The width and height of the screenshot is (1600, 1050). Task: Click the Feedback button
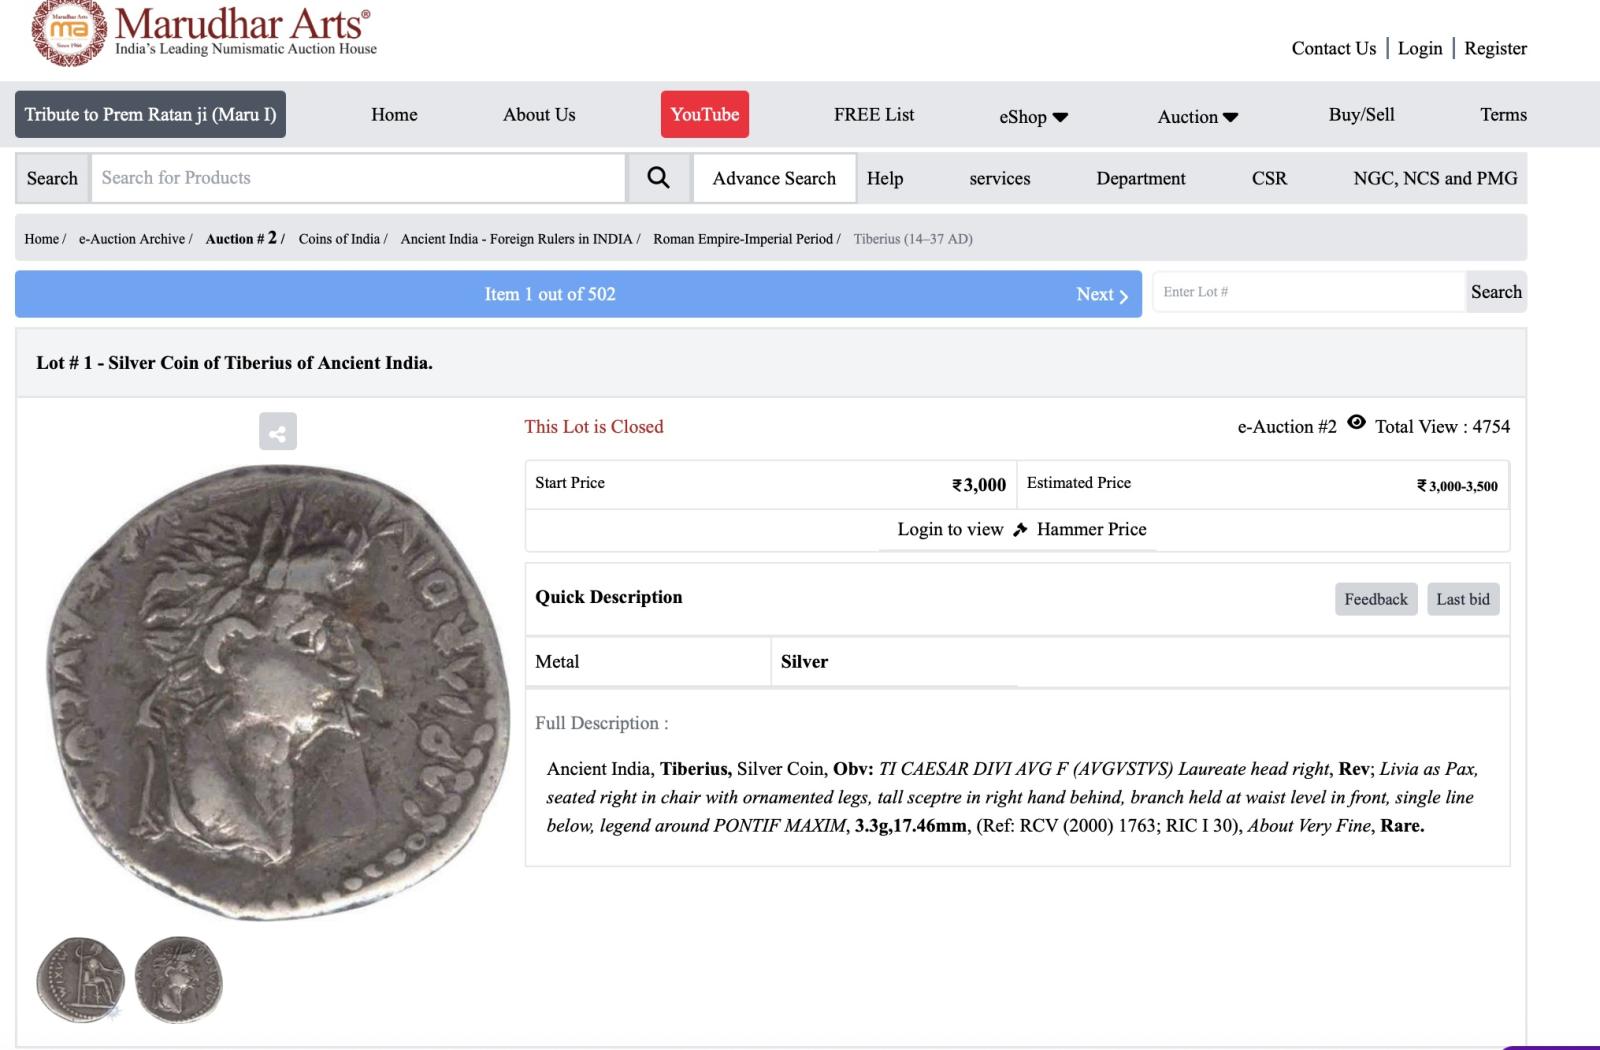click(1375, 599)
